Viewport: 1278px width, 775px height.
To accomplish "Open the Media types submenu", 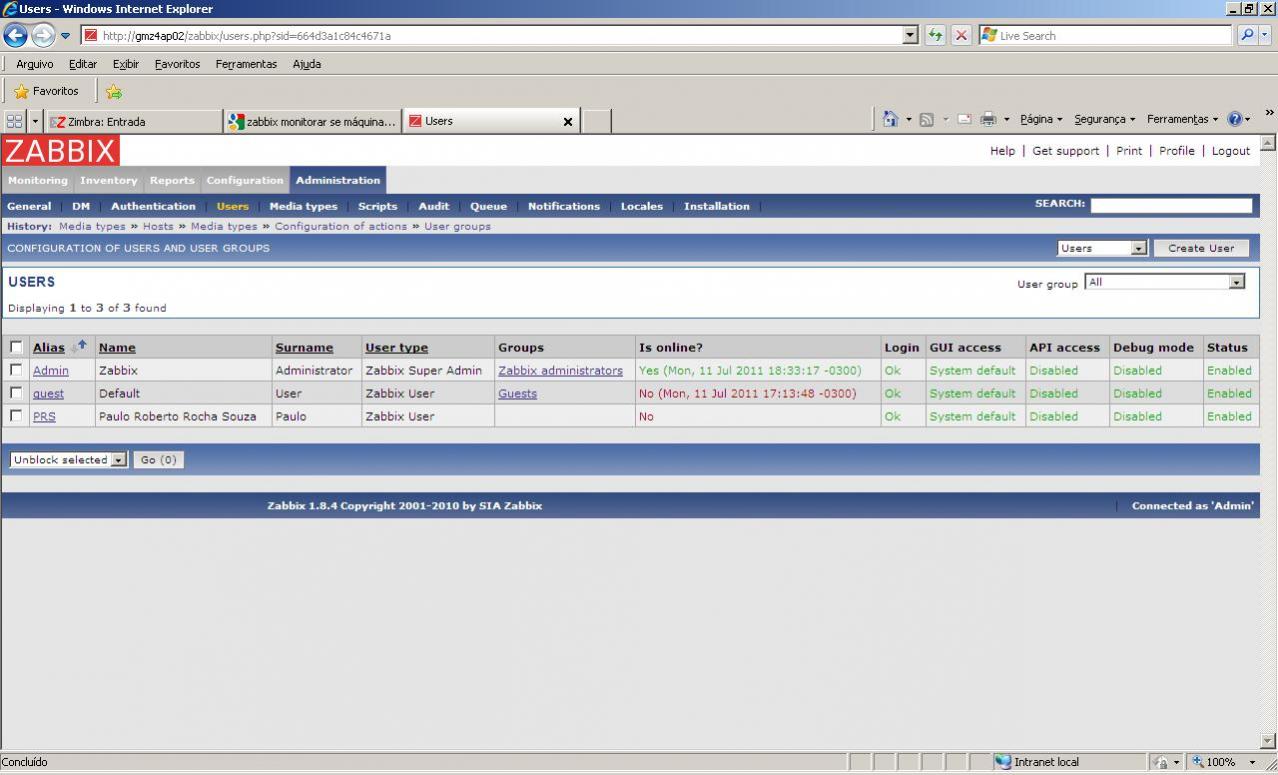I will pos(303,206).
